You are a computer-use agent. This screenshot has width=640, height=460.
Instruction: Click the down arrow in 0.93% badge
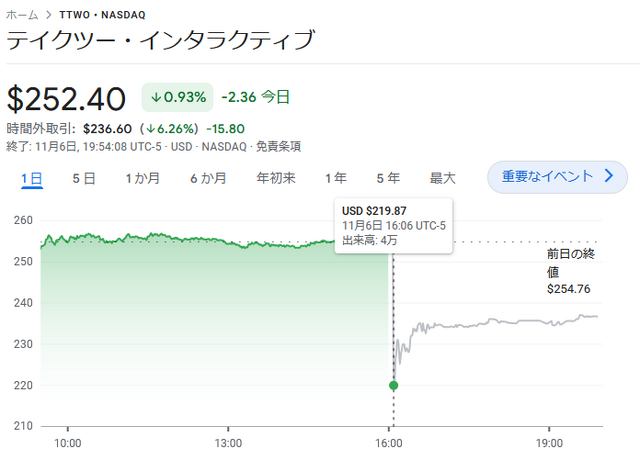coord(156,97)
